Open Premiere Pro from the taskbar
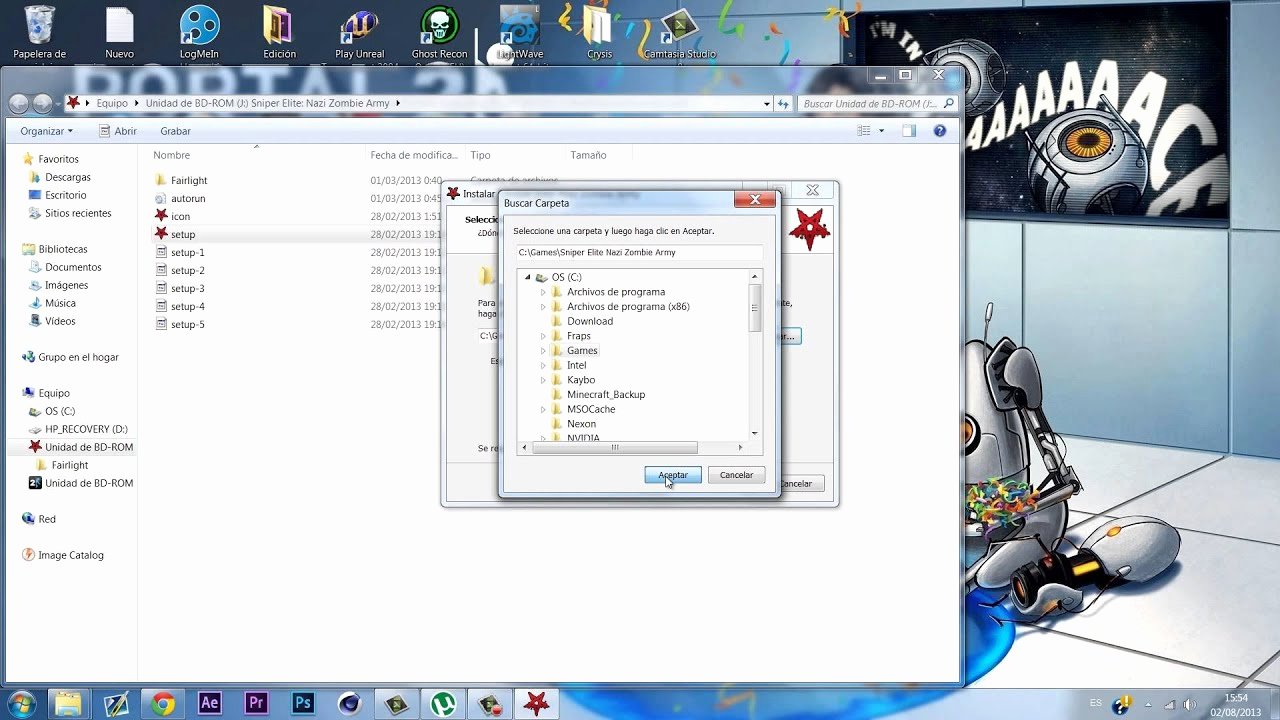1280x720 pixels. [257, 704]
